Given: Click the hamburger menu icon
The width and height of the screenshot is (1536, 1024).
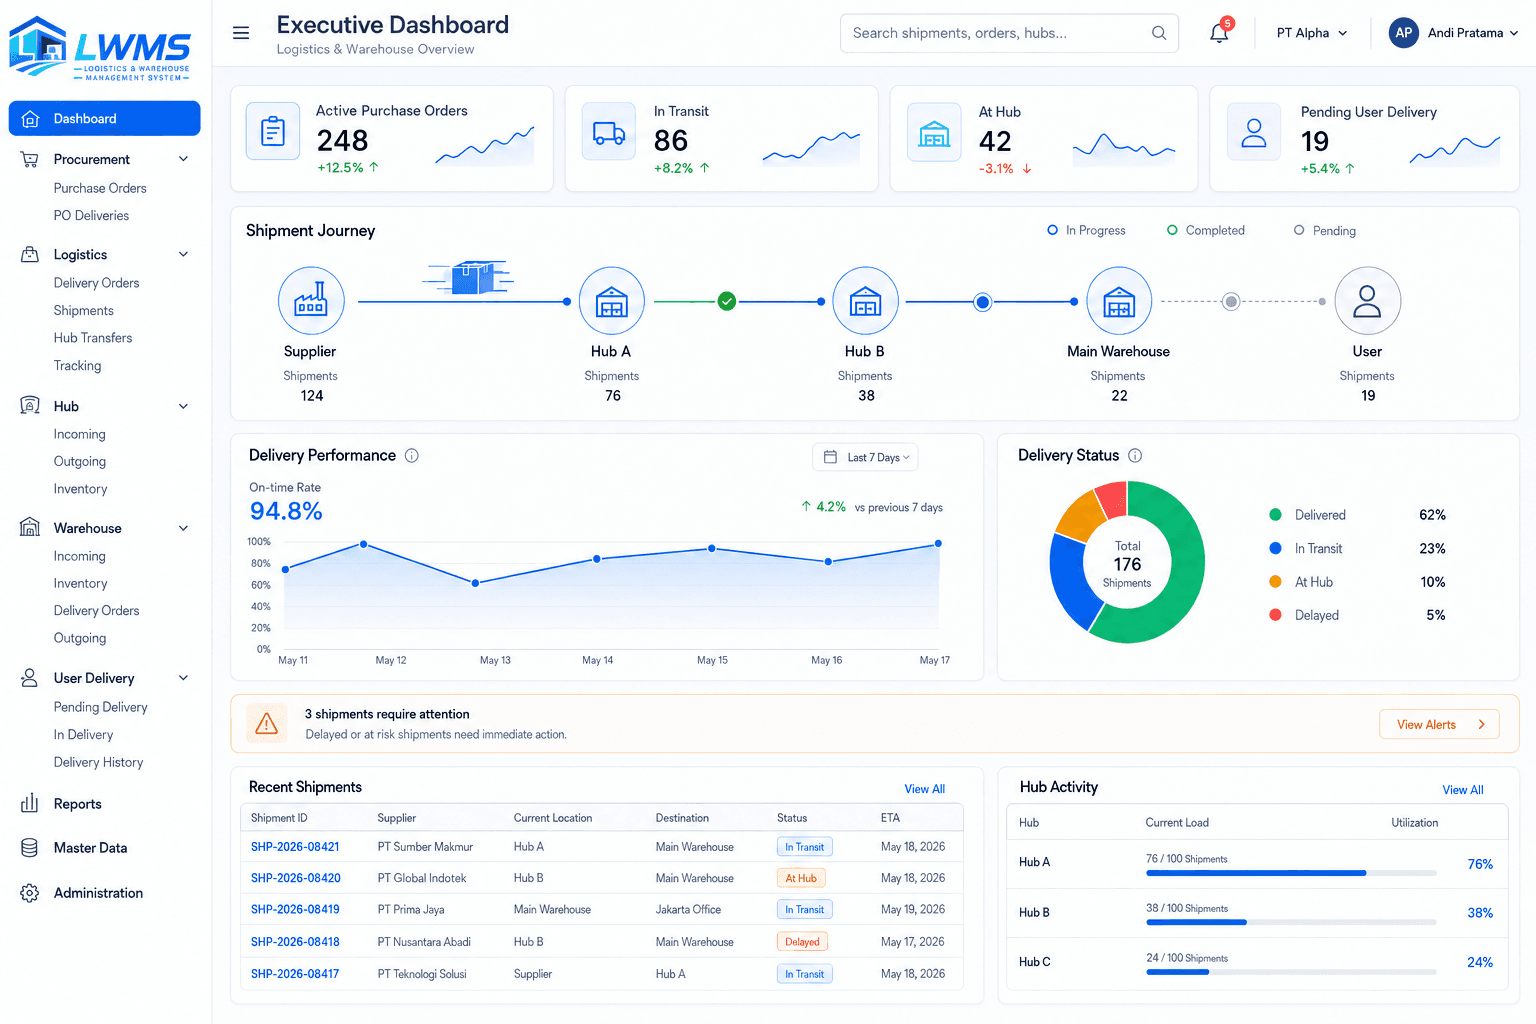Looking at the screenshot, I should (241, 33).
